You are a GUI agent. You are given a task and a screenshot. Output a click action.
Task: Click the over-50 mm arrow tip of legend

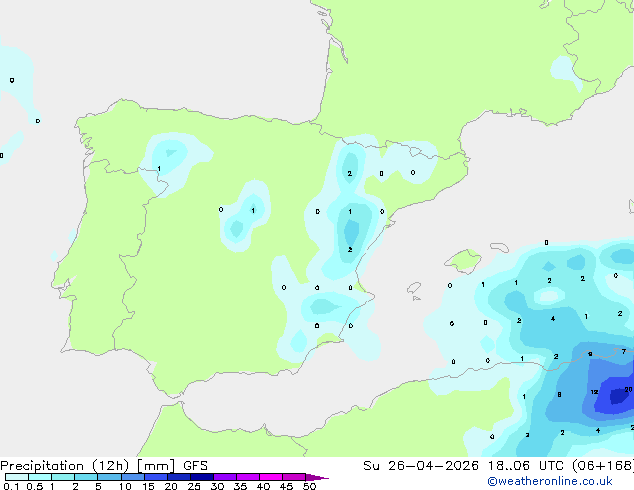click(x=317, y=477)
